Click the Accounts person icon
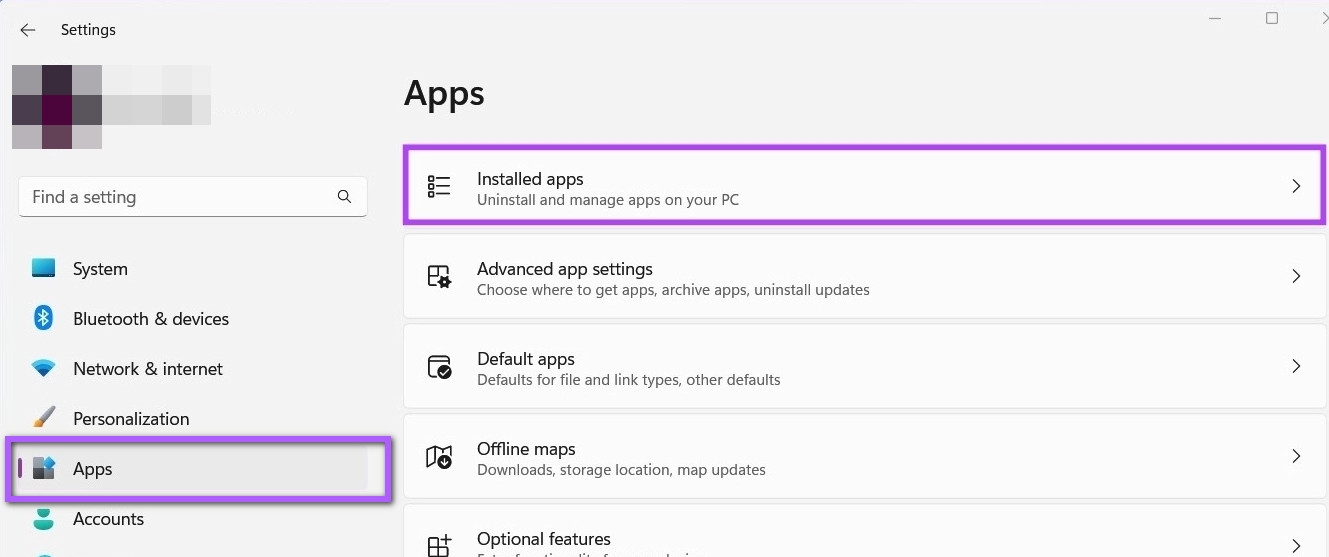Image resolution: width=1329 pixels, height=557 pixels. pyautogui.click(x=43, y=518)
